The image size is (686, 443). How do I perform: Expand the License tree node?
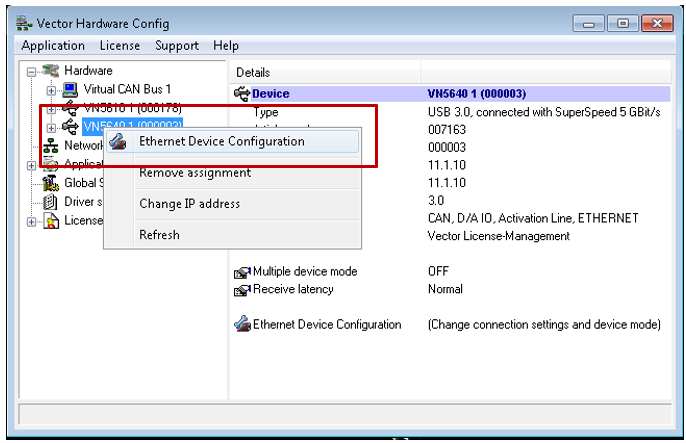[x=32, y=222]
